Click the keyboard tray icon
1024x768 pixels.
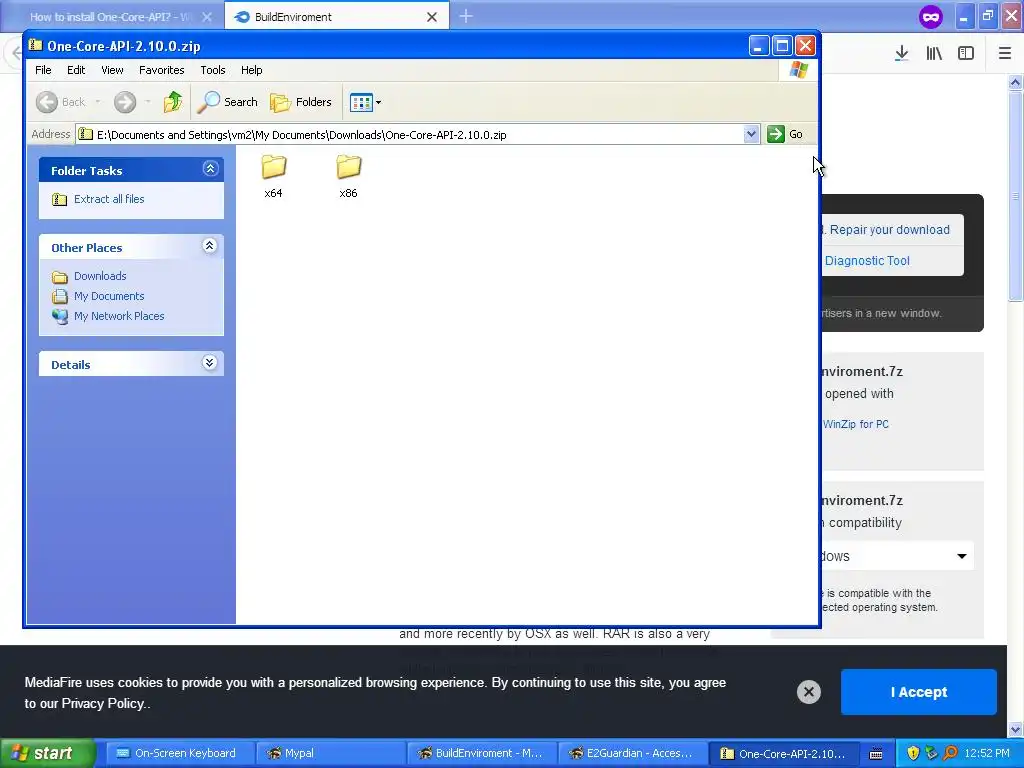876,753
